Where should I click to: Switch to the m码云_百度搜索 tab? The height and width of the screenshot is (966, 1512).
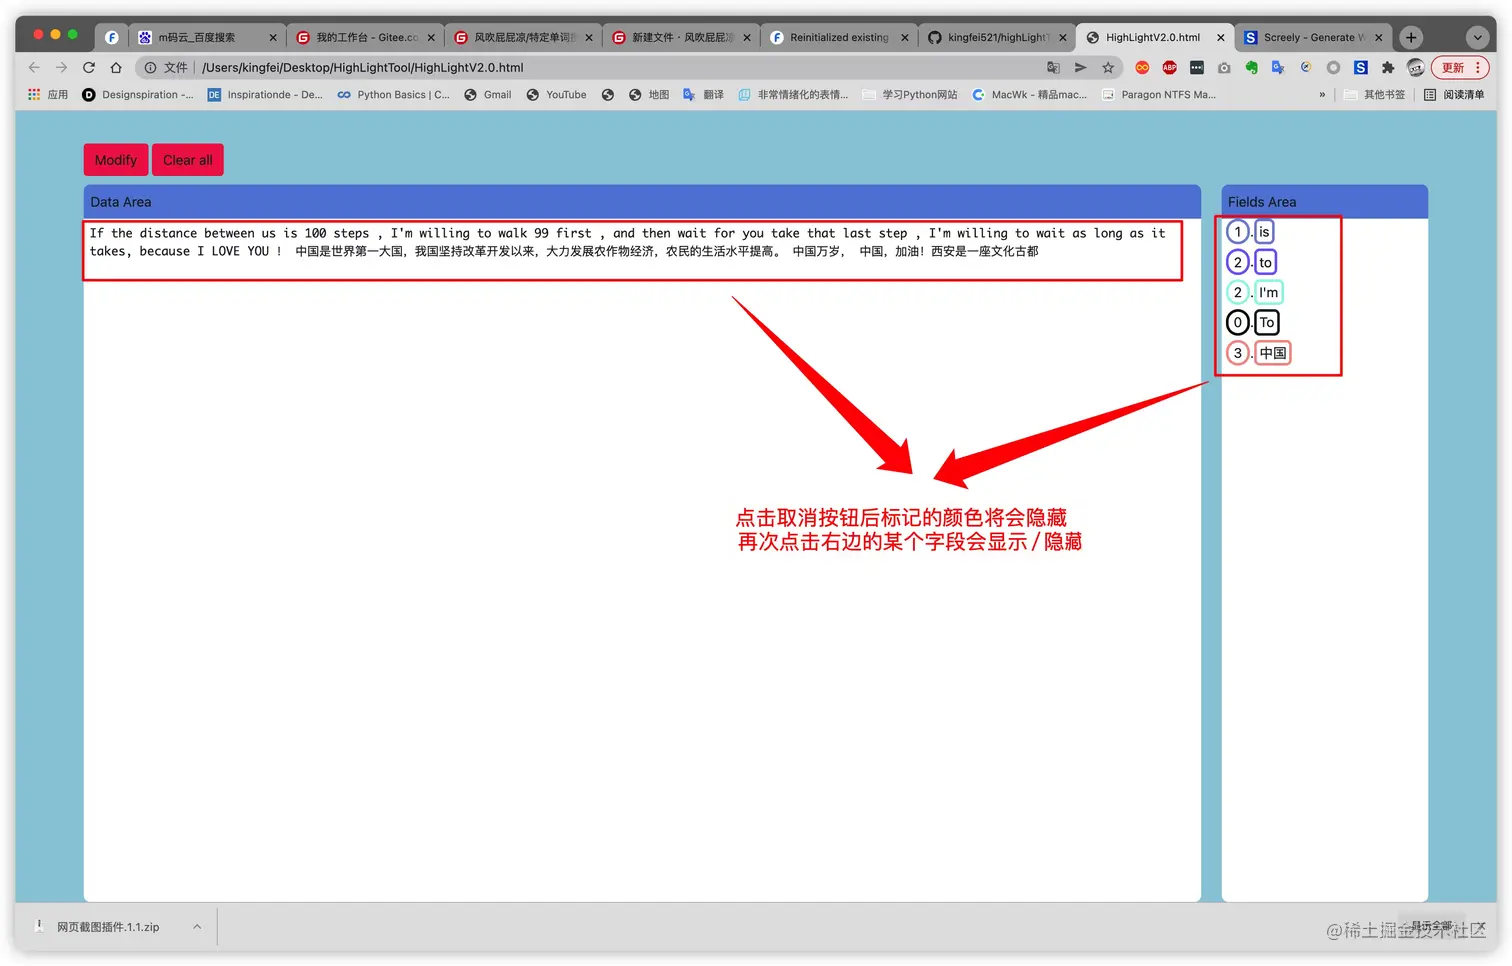207,37
